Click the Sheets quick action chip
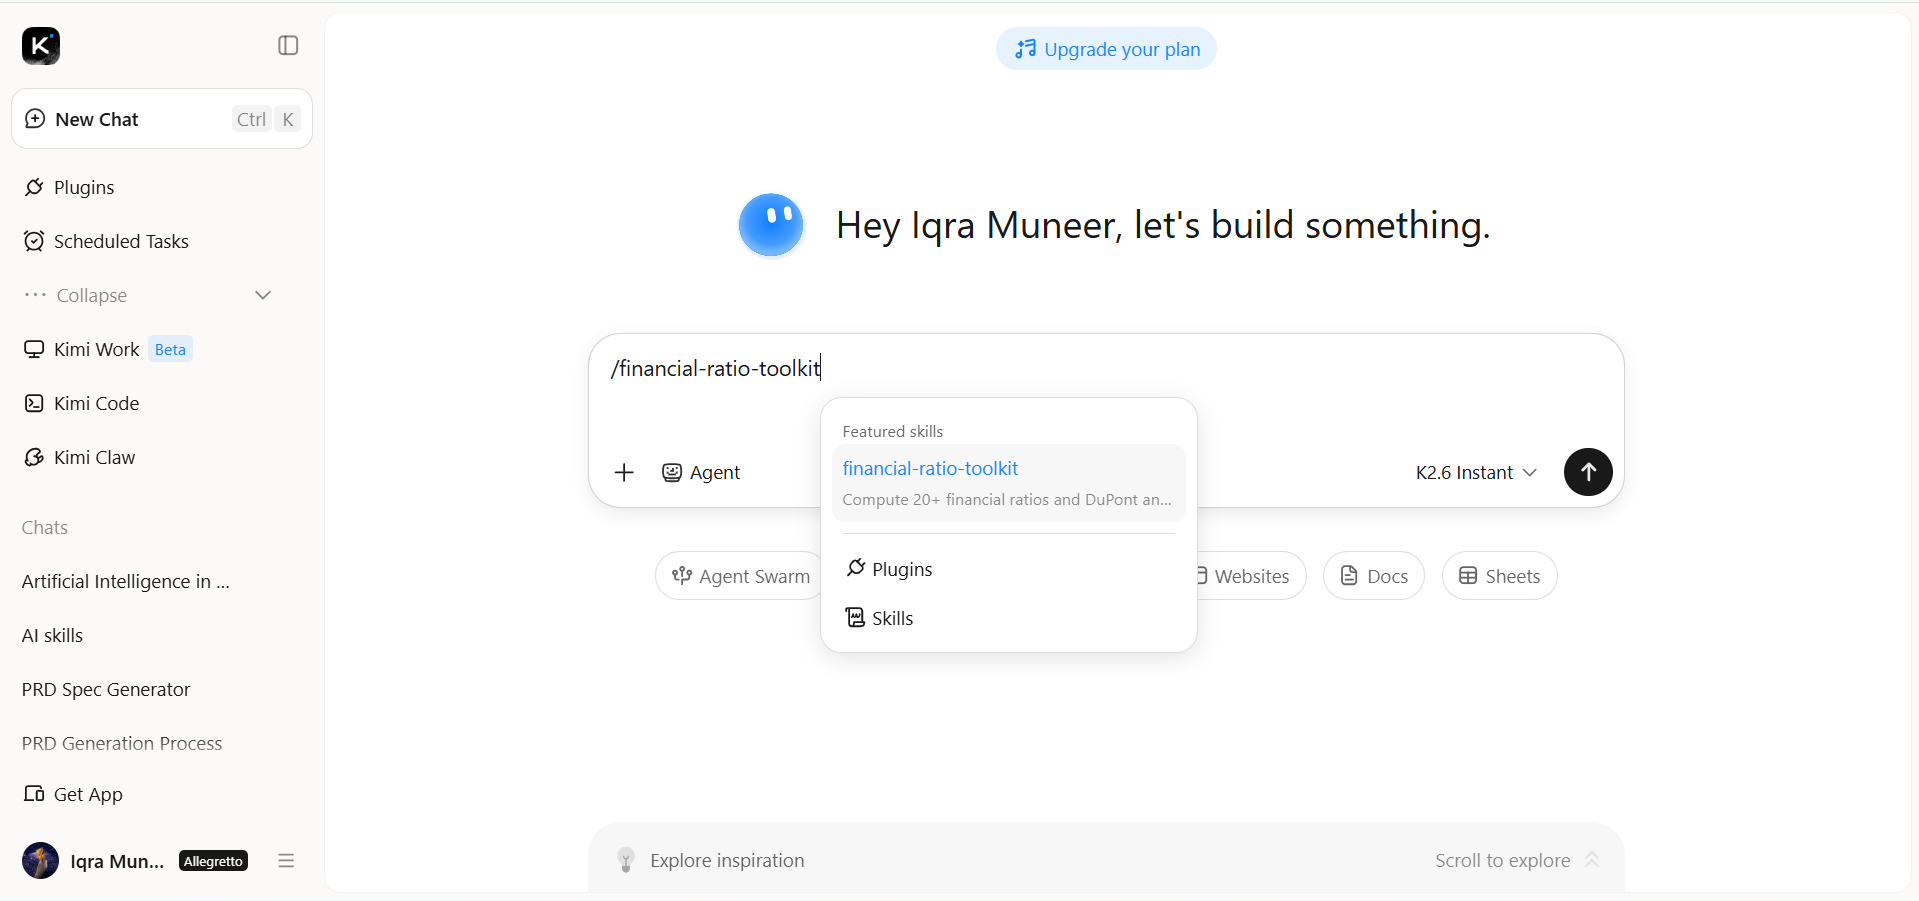Viewport: 1919px width, 901px height. click(x=1499, y=576)
